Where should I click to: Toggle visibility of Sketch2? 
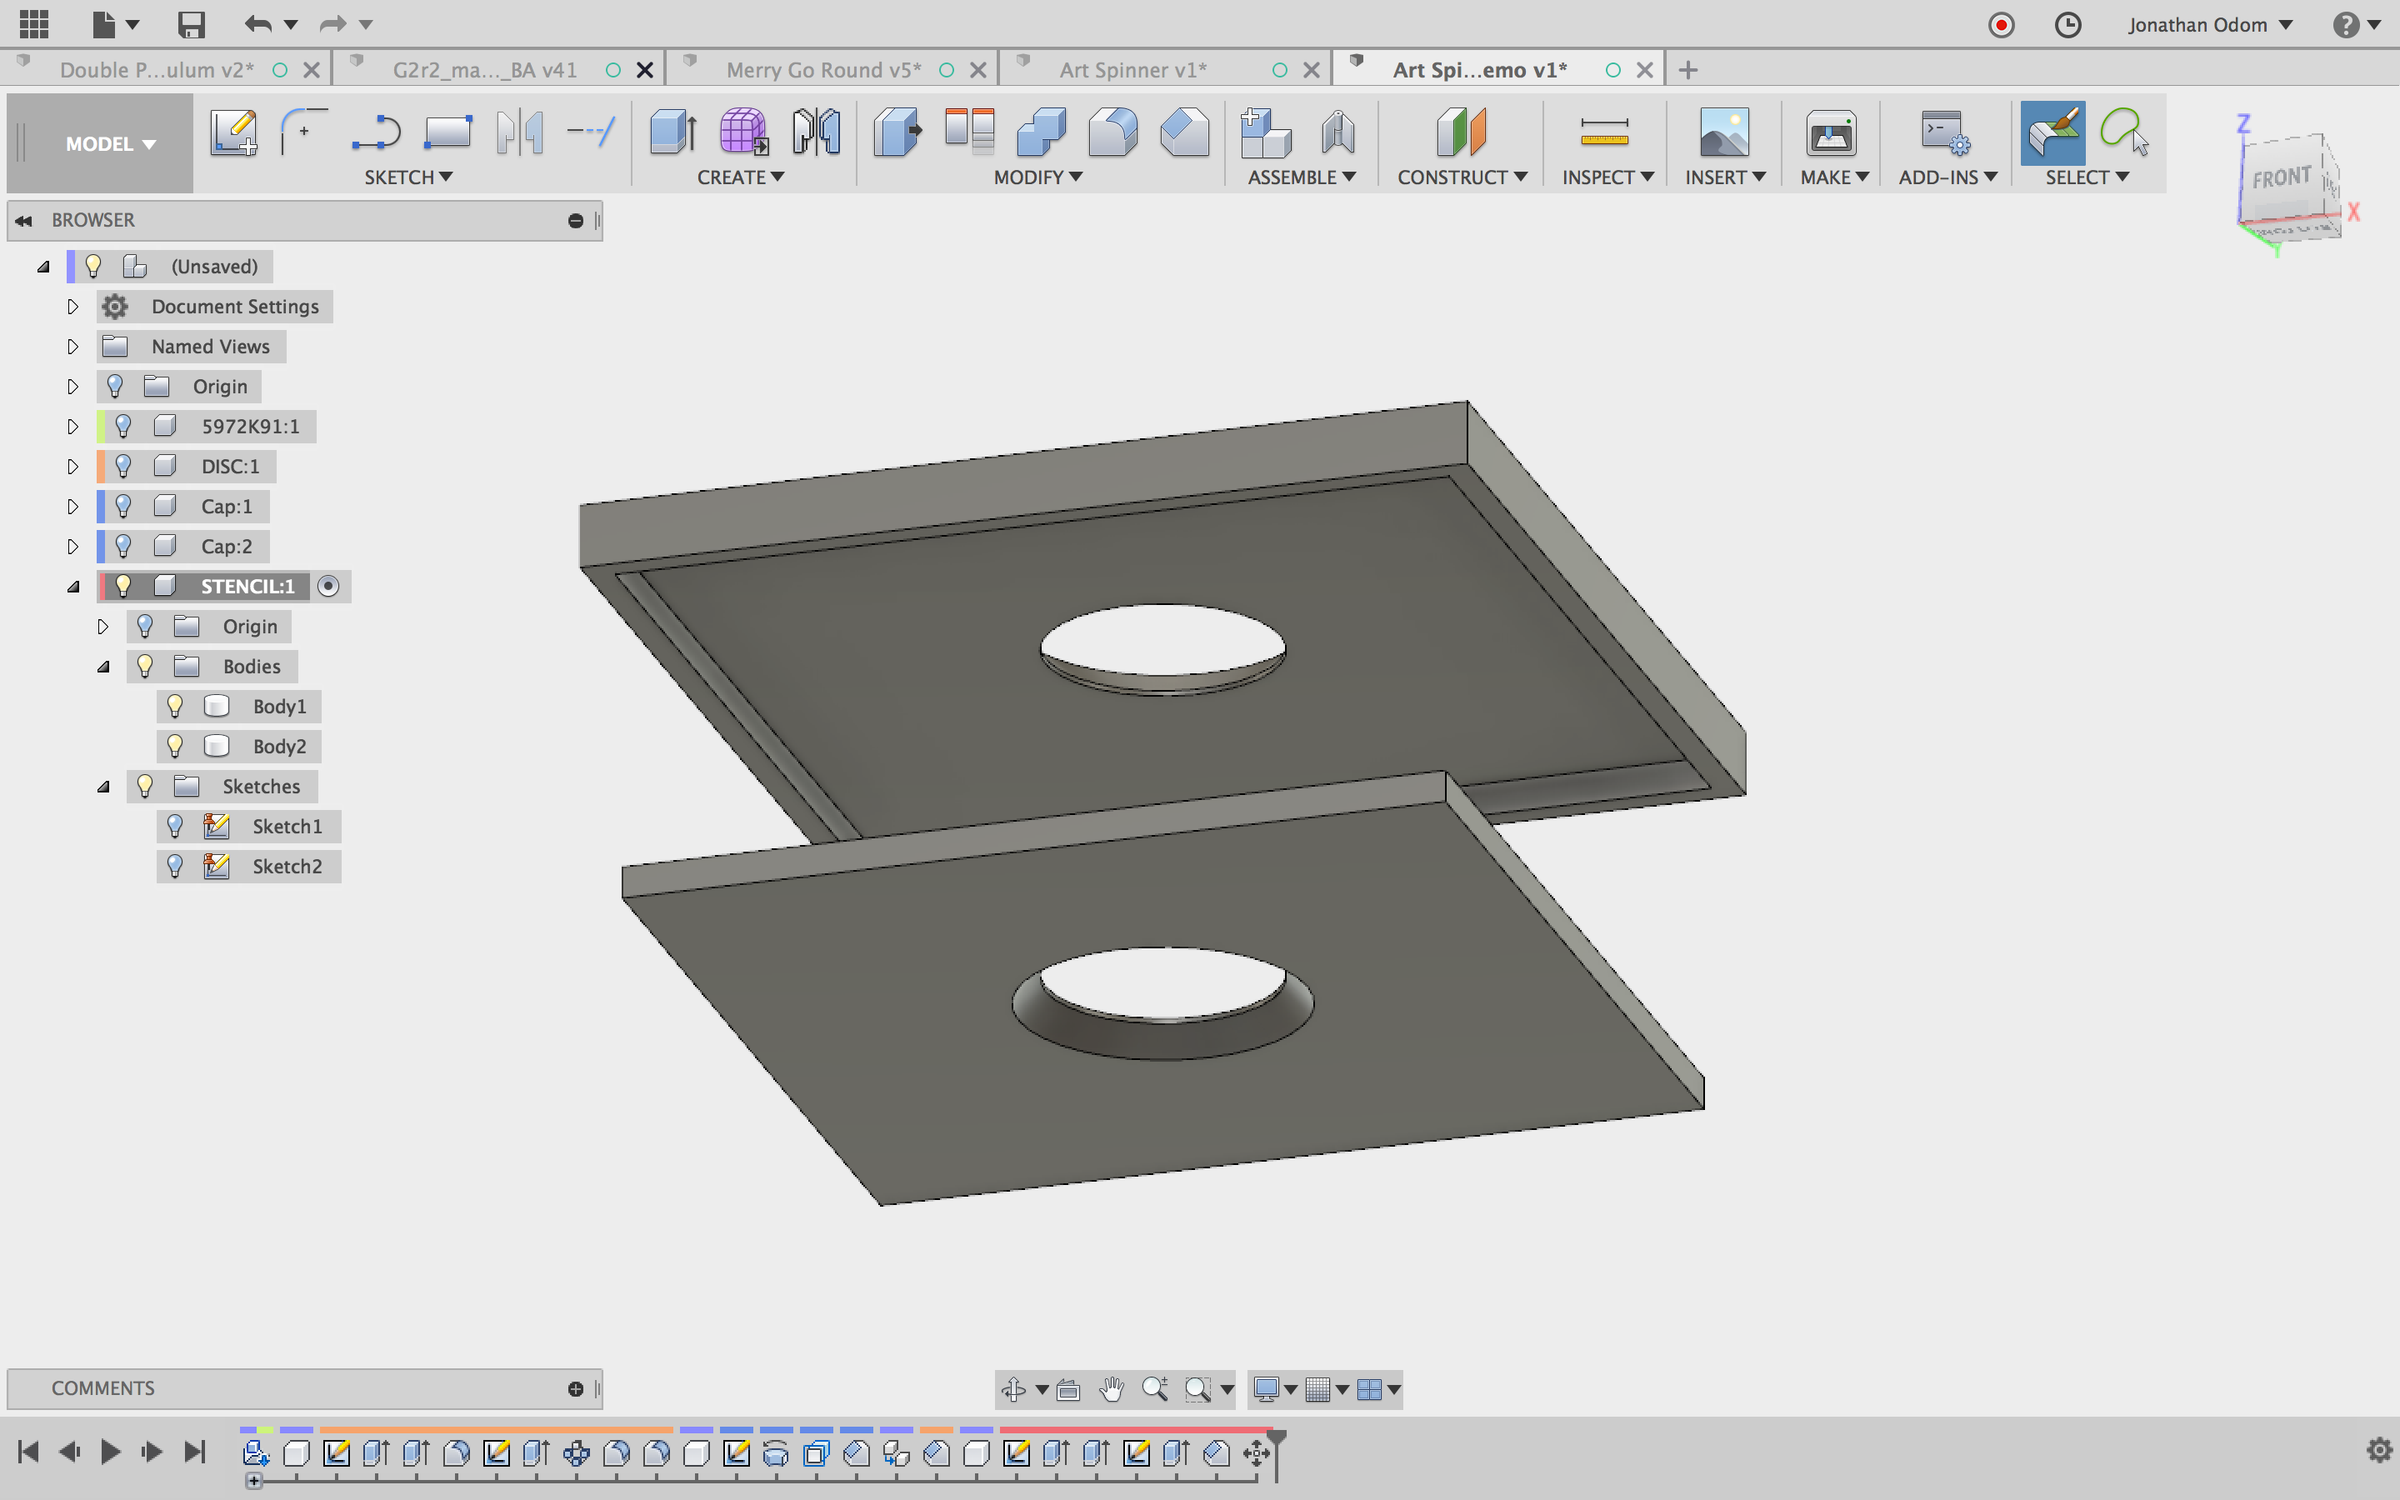[x=175, y=866]
